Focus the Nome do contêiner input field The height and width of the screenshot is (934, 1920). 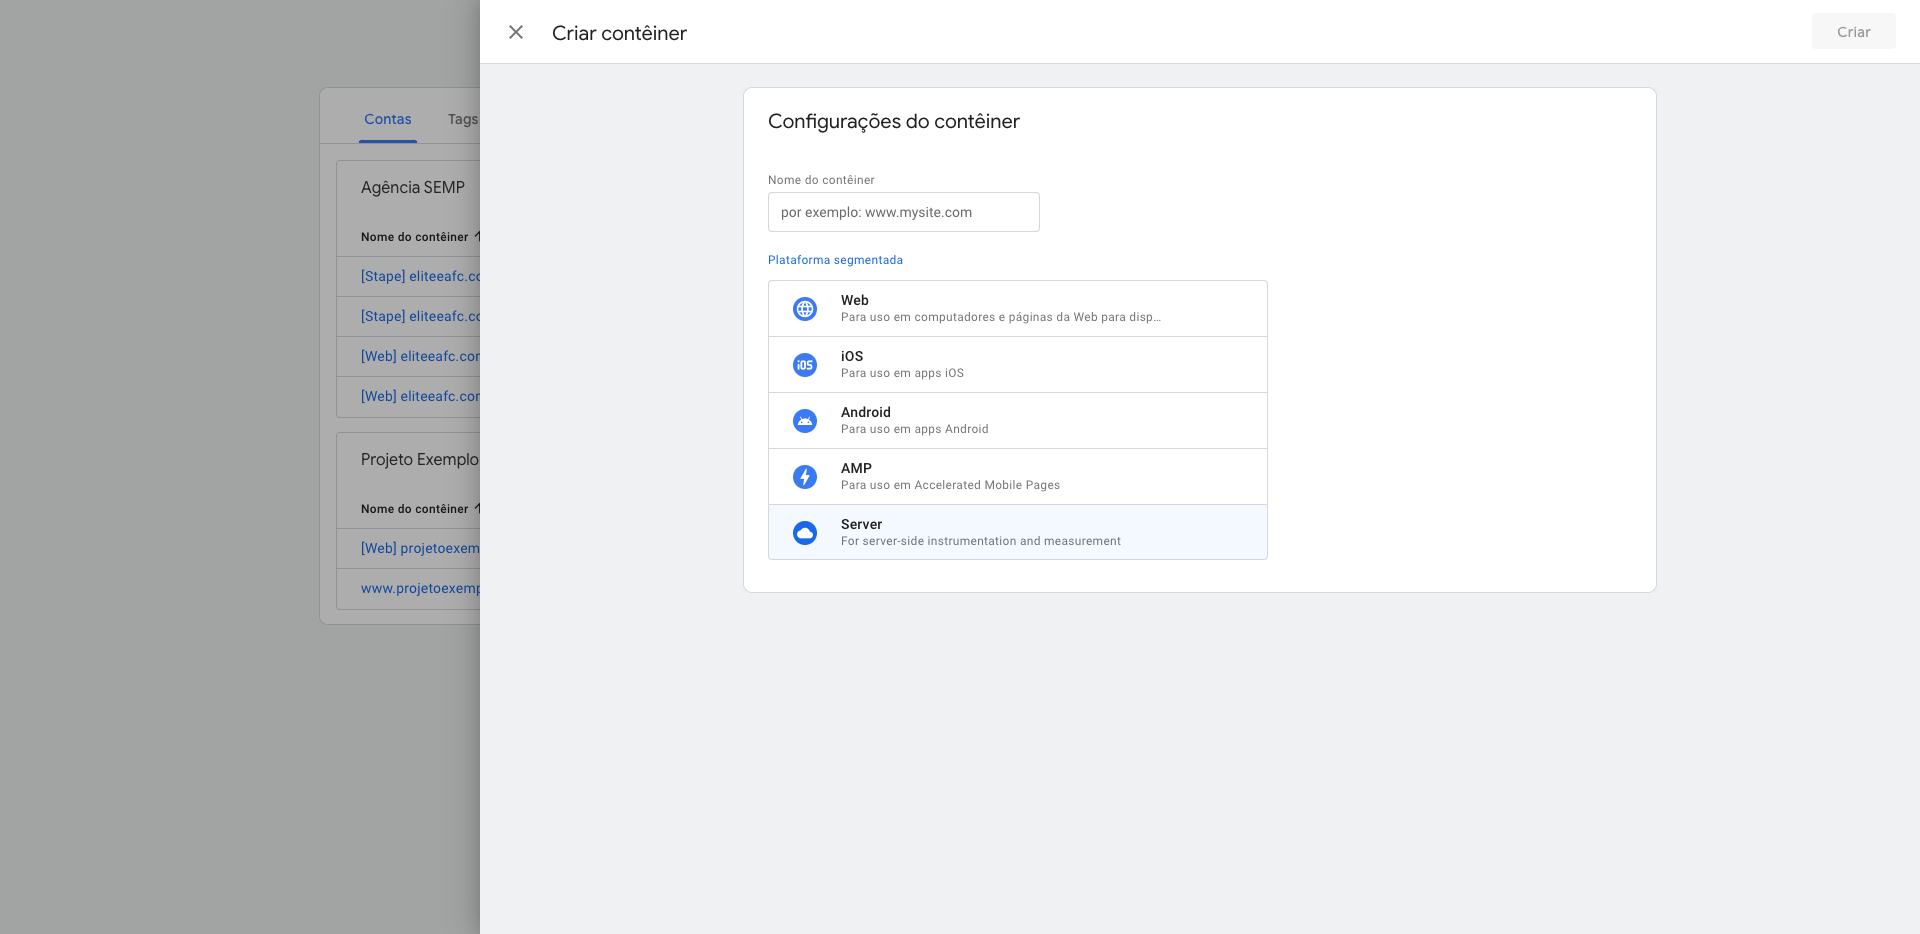point(903,212)
